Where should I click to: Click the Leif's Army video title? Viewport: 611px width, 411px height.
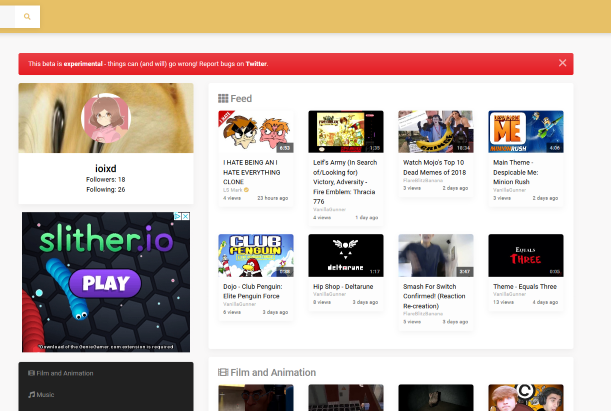tap(345, 182)
